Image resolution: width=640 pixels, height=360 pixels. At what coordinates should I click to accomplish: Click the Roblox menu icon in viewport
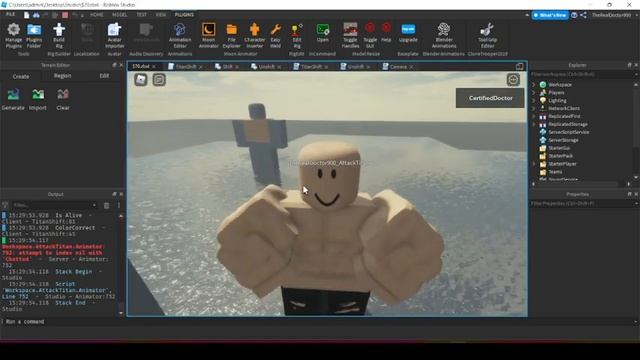(x=141, y=80)
